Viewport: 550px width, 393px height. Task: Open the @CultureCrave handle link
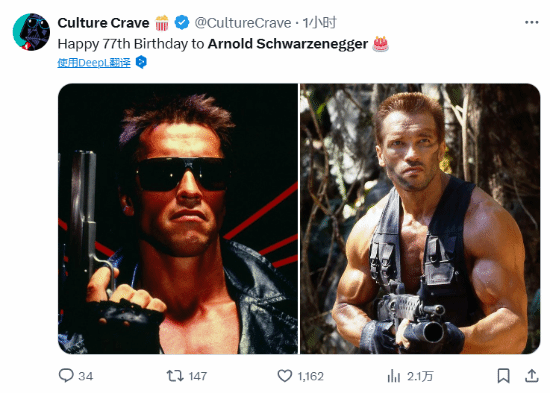[243, 23]
